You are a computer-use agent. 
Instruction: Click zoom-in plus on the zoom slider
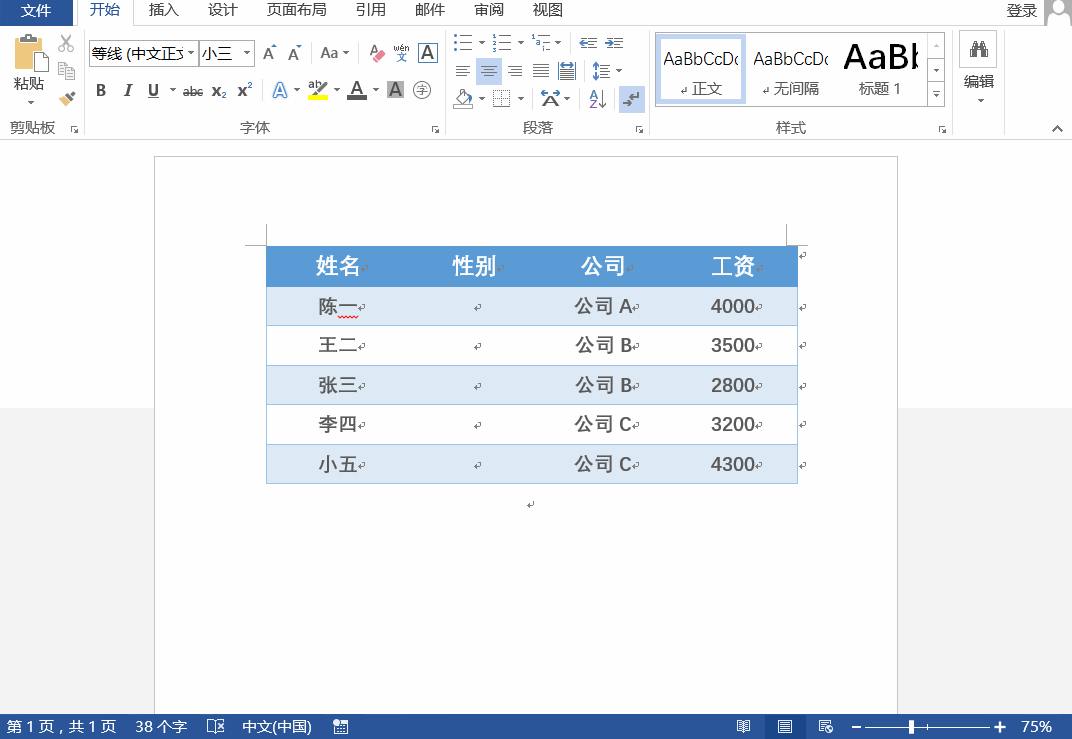pos(998,727)
